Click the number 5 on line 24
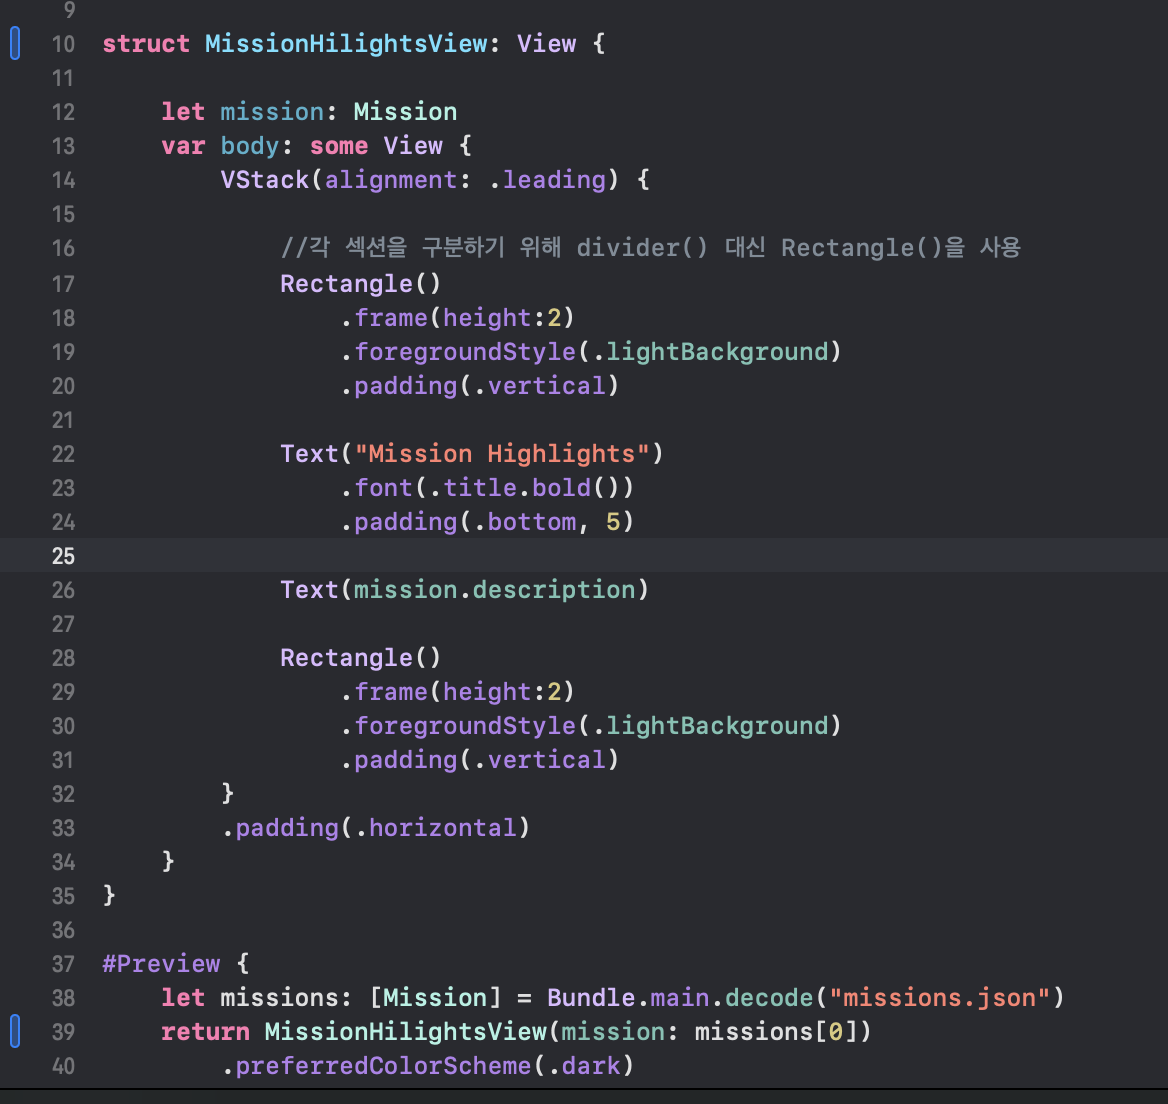 coord(613,522)
